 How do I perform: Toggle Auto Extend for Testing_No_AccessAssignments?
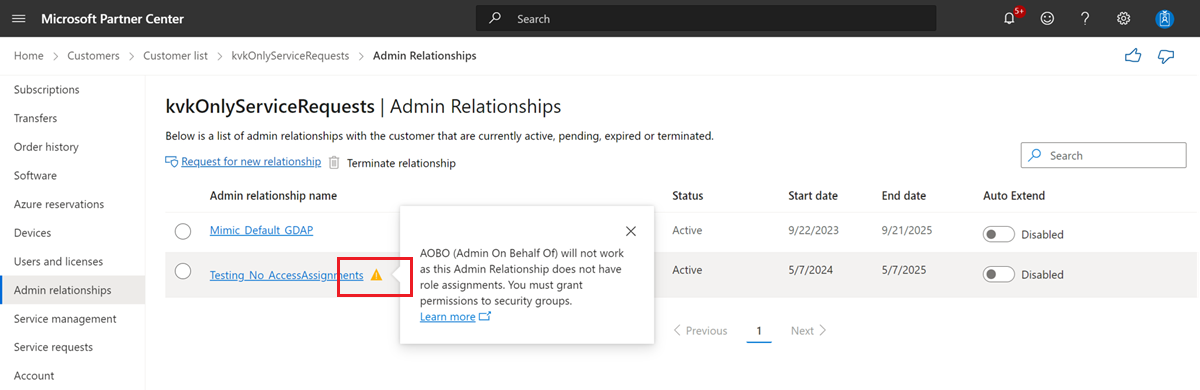point(999,274)
